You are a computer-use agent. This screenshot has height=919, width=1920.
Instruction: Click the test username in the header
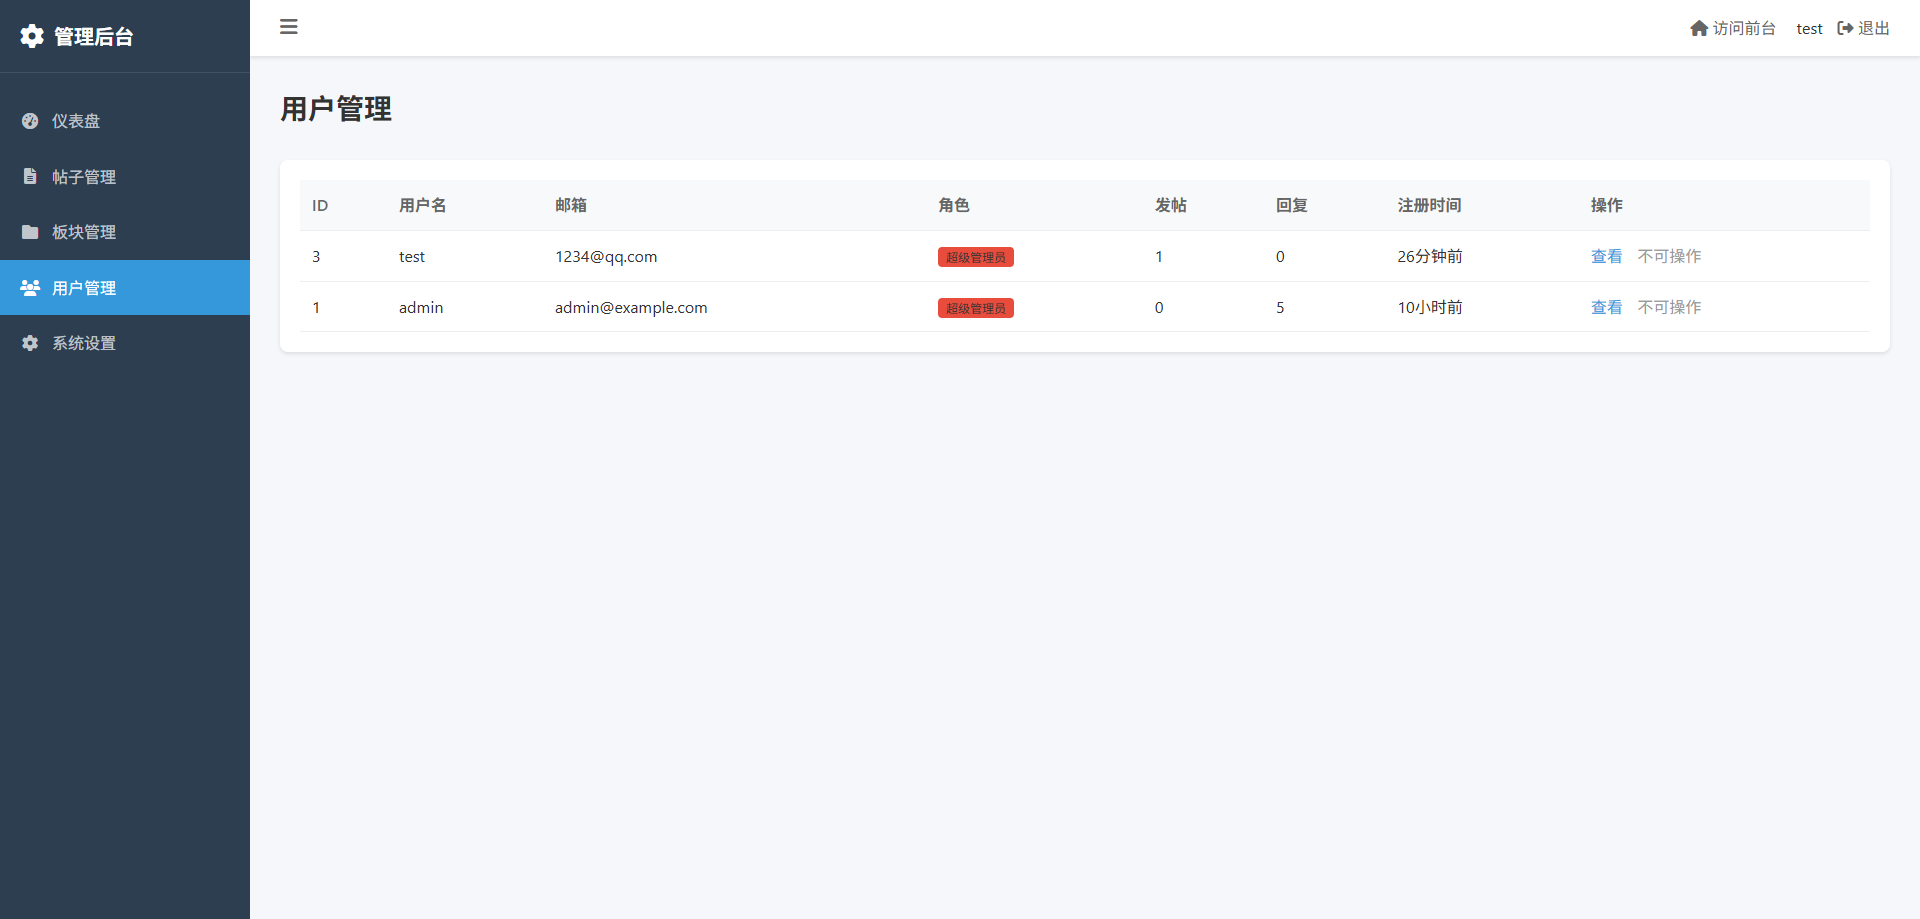click(x=1809, y=29)
